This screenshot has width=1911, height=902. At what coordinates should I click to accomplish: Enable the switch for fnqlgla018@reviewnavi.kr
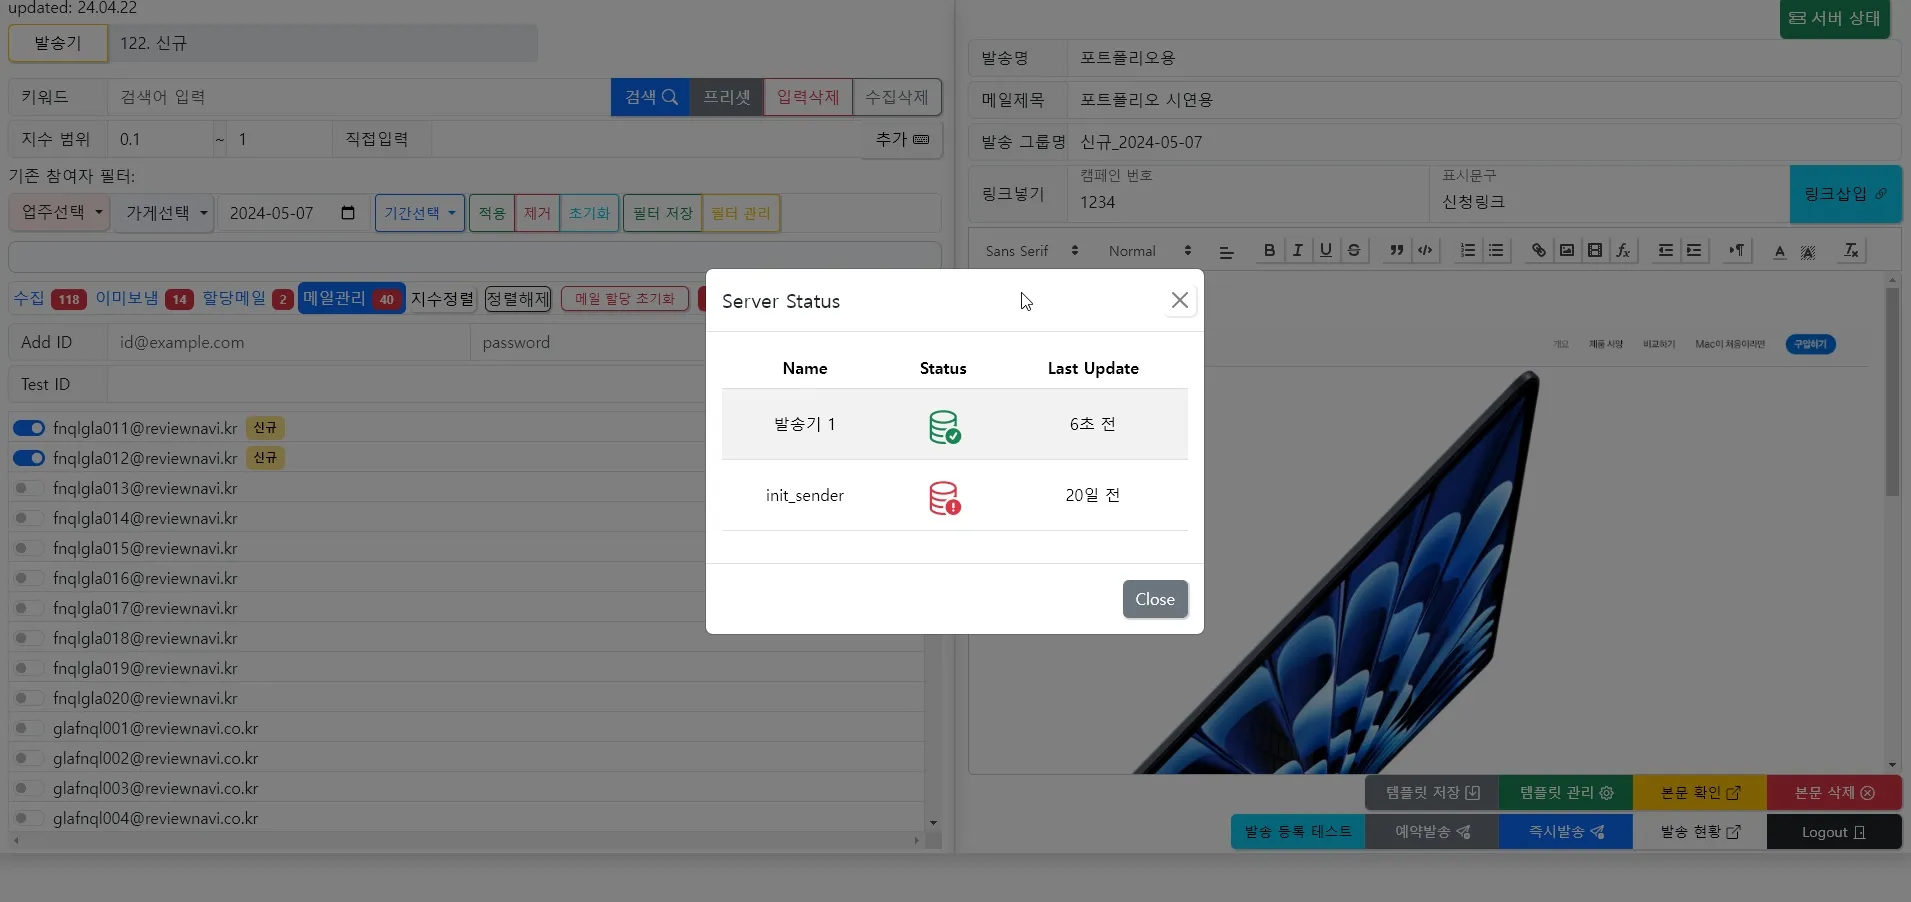click(x=29, y=638)
